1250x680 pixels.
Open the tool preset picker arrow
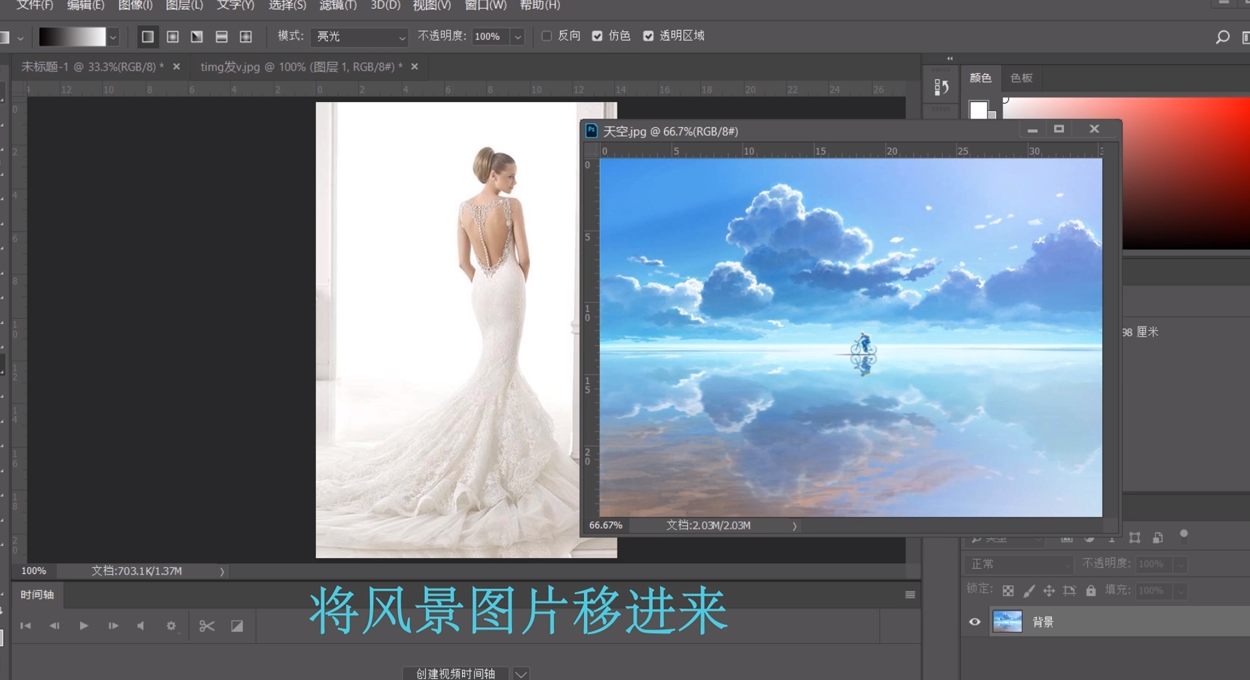(x=20, y=38)
